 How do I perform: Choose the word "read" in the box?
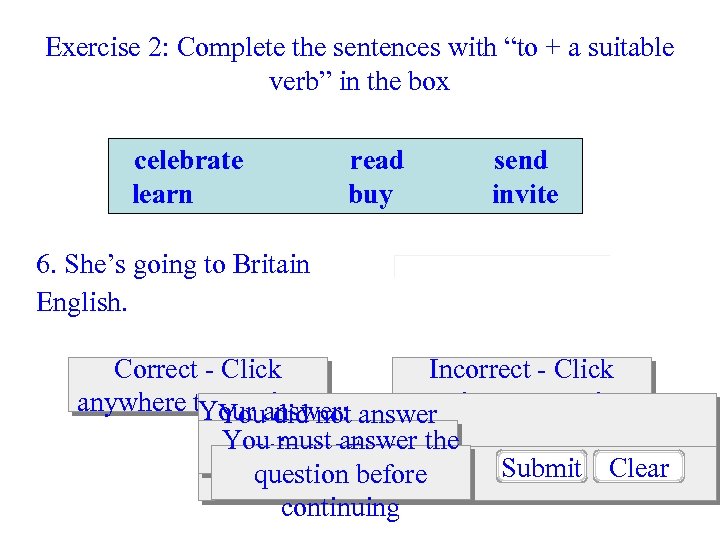click(x=376, y=161)
